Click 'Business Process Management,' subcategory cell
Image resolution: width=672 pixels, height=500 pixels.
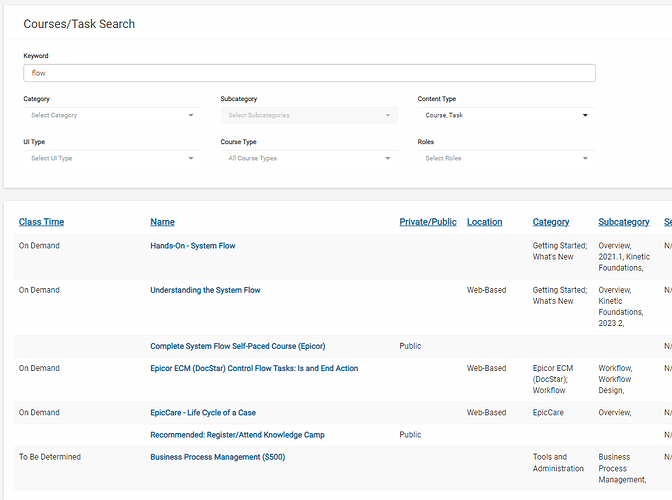click(622, 468)
